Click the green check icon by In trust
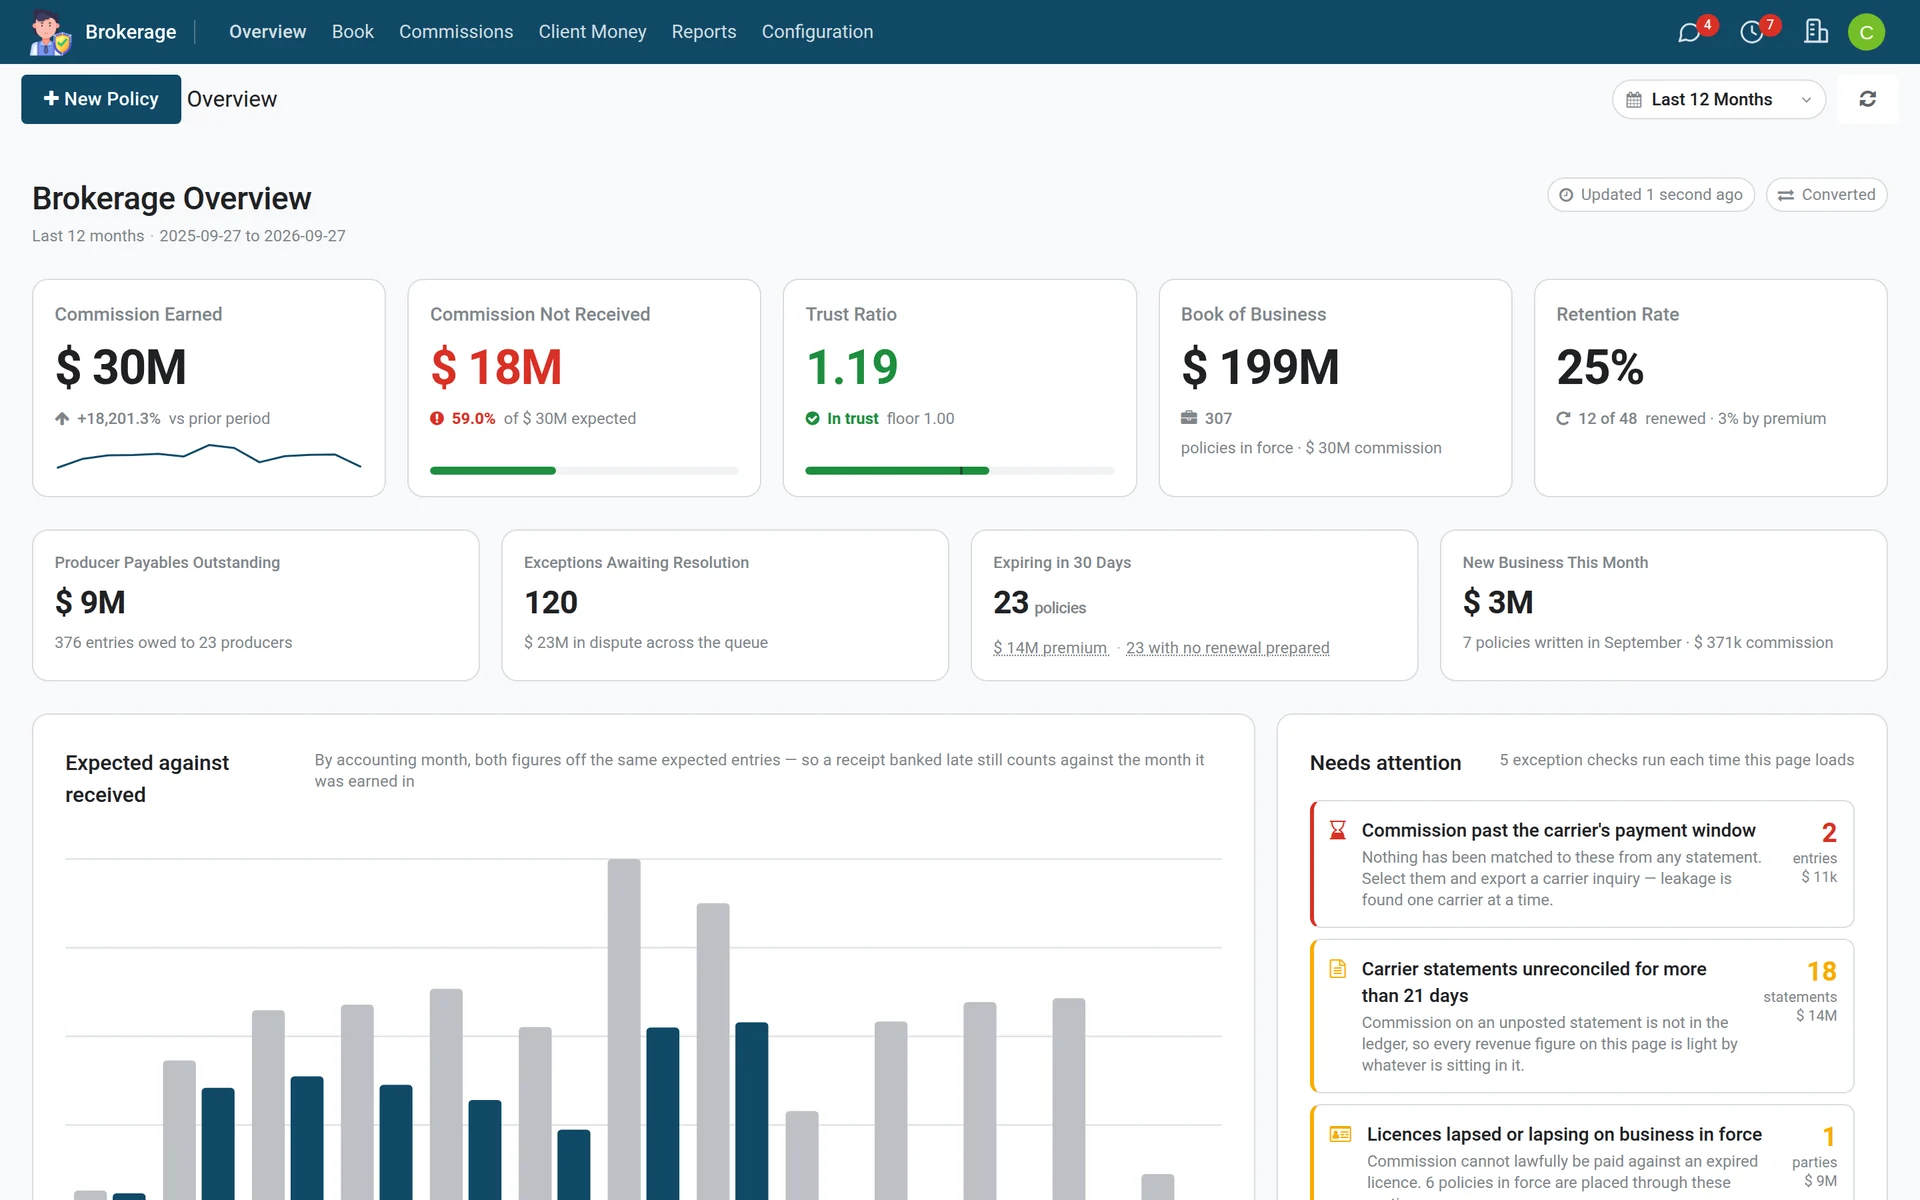 click(812, 418)
